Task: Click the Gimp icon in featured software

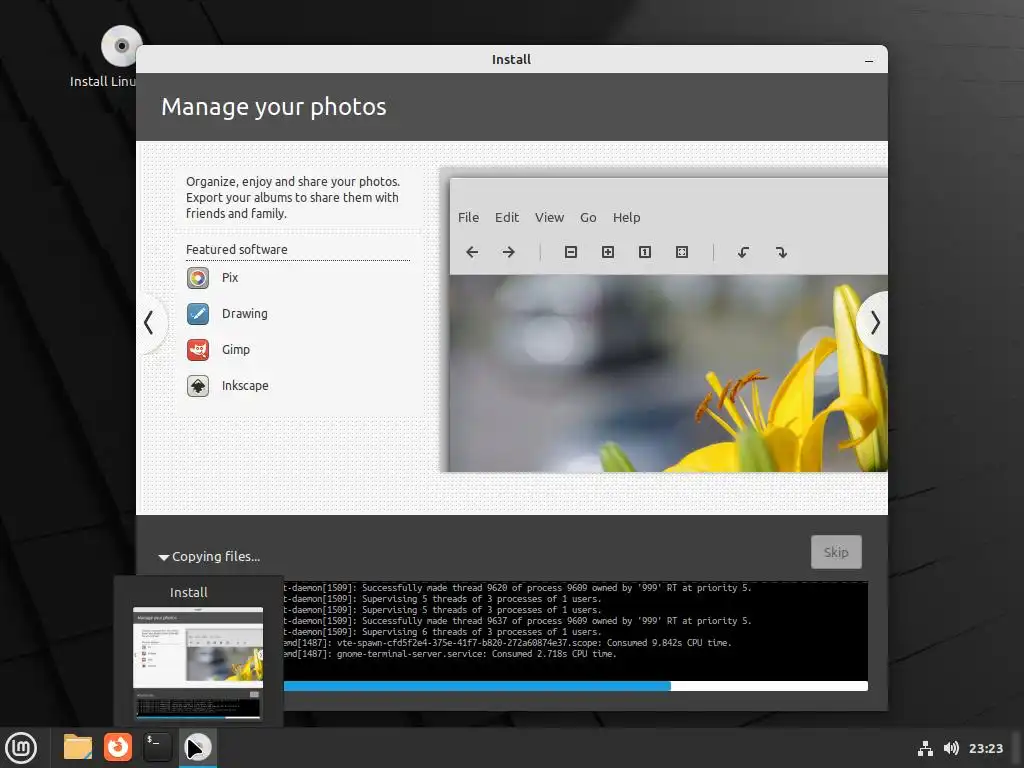Action: (x=198, y=350)
